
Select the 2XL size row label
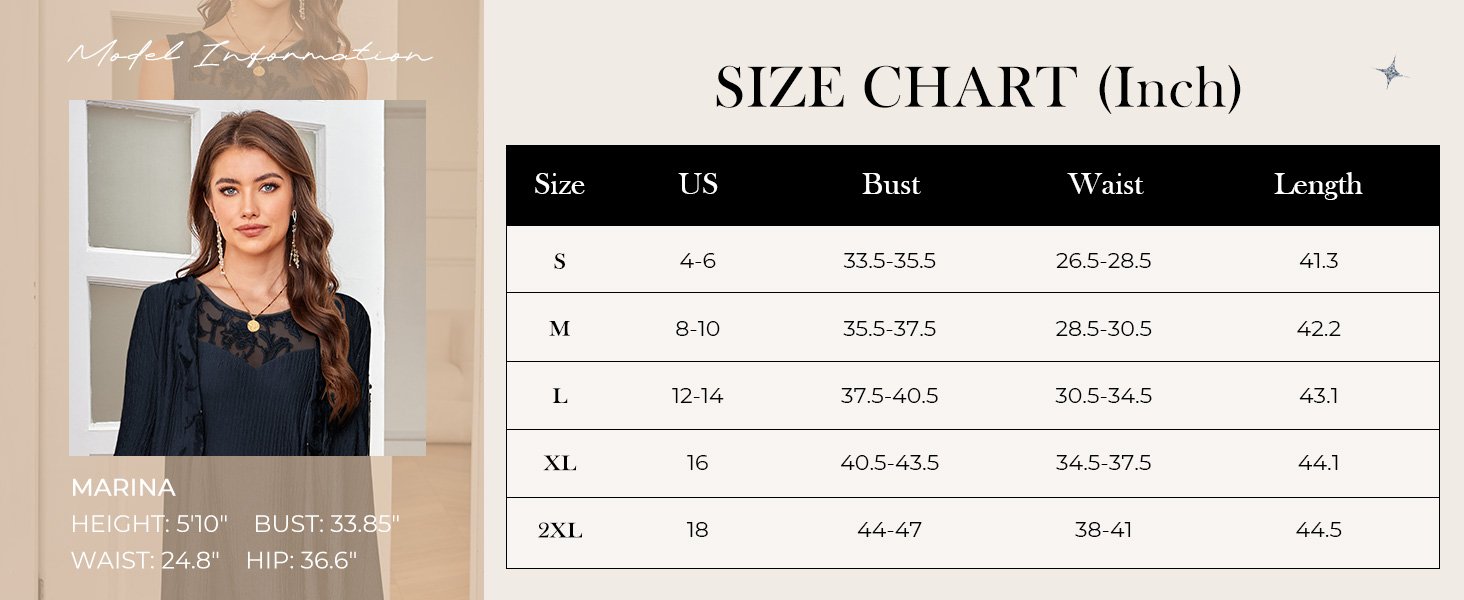[x=560, y=531]
